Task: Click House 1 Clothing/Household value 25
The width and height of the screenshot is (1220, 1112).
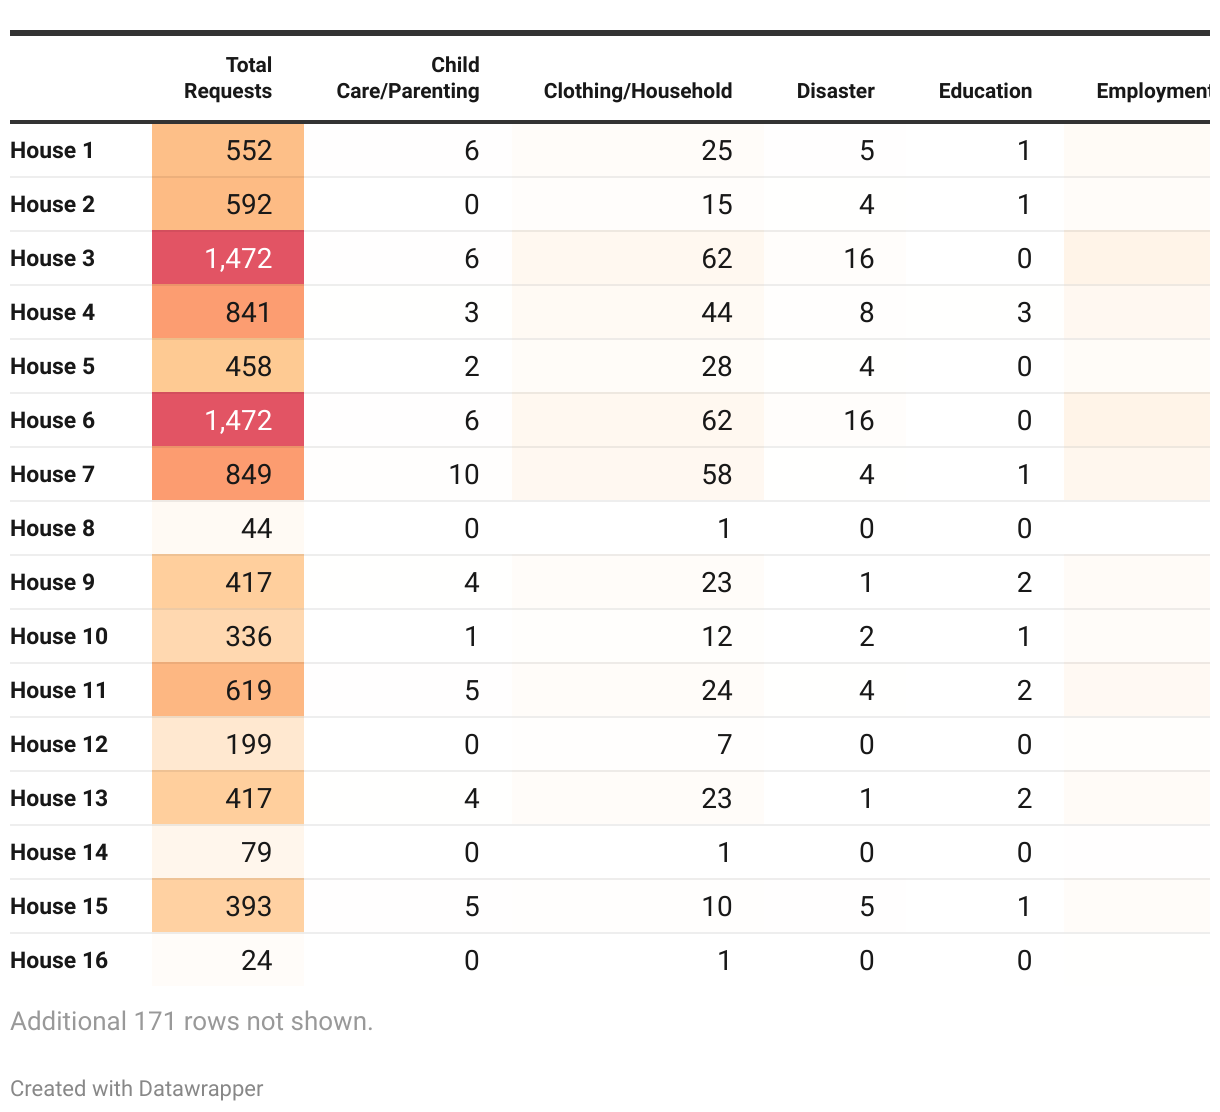Action: click(717, 150)
